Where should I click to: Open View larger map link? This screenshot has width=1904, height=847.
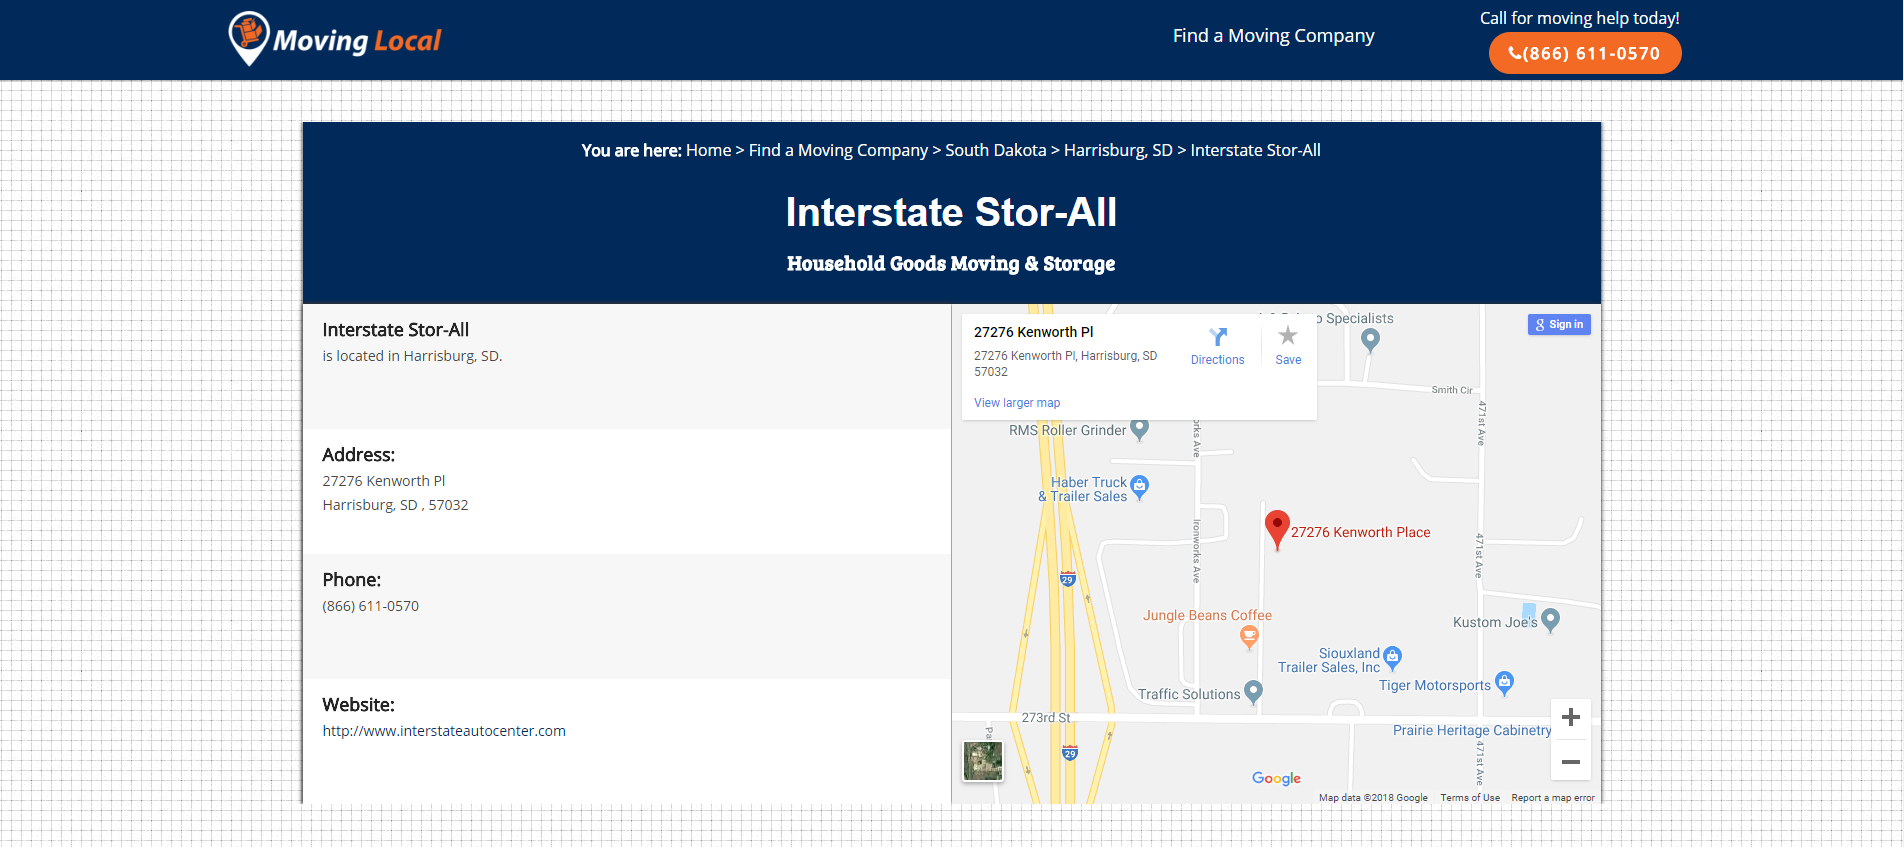pos(1017,403)
